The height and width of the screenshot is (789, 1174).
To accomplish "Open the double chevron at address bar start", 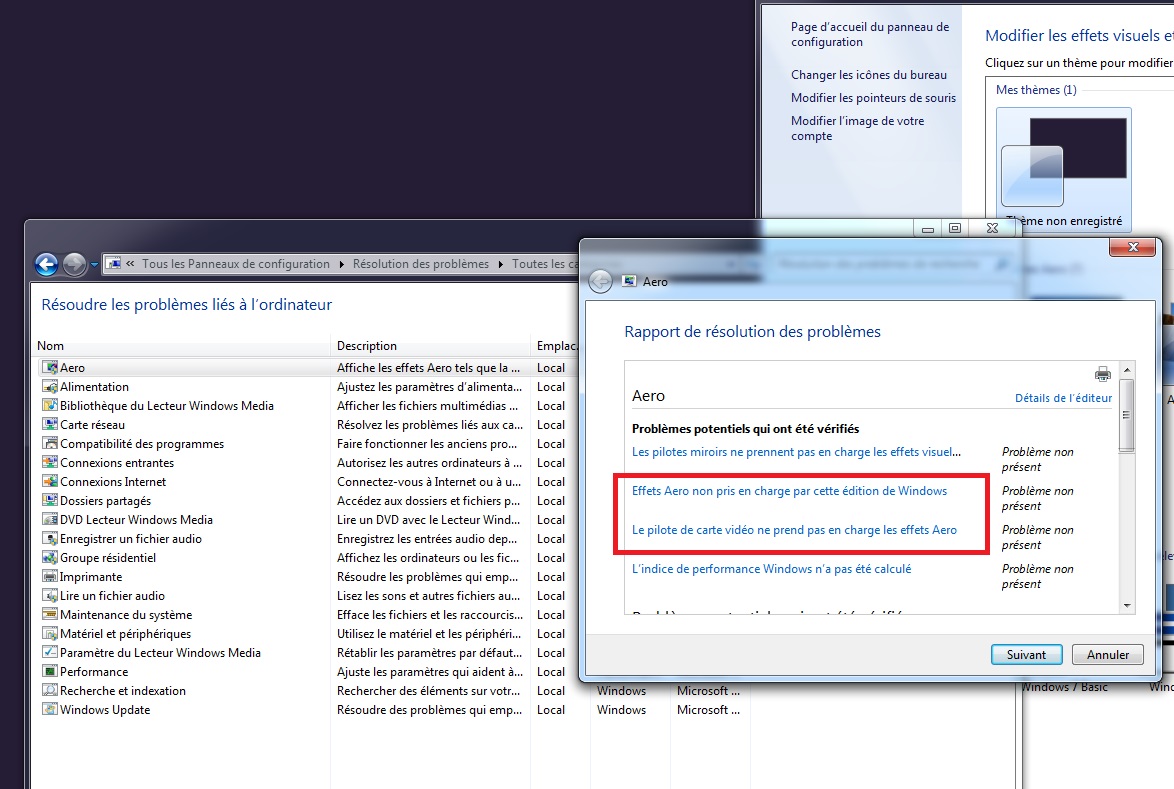I will (130, 263).
